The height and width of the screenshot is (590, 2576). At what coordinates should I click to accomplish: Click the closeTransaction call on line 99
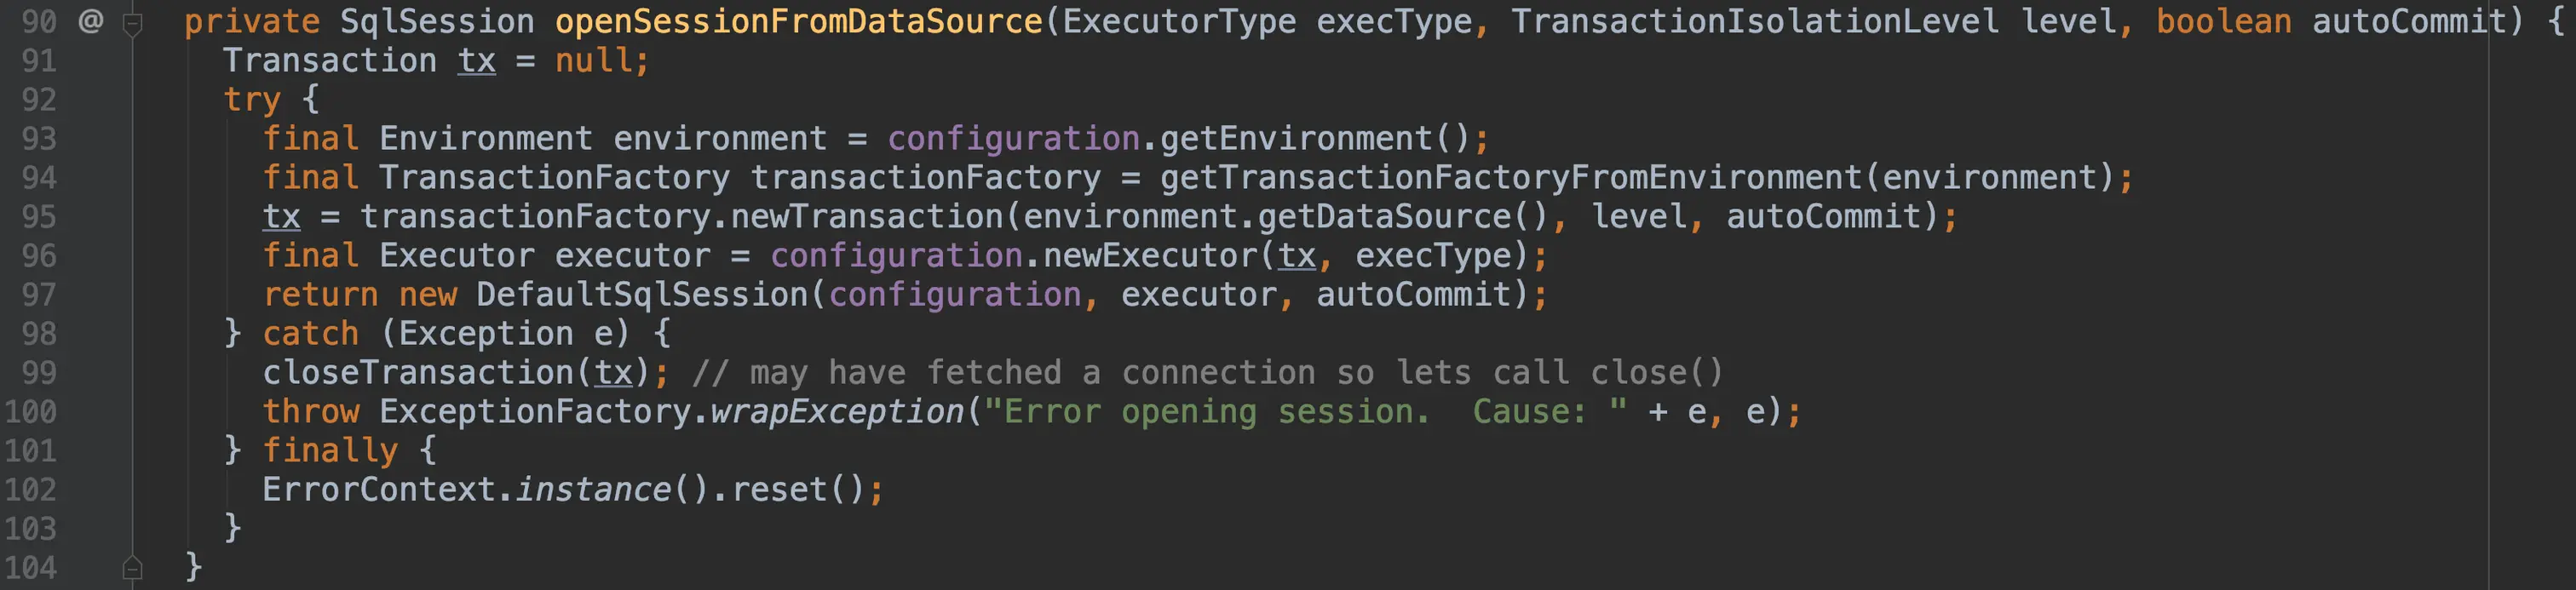click(x=419, y=373)
